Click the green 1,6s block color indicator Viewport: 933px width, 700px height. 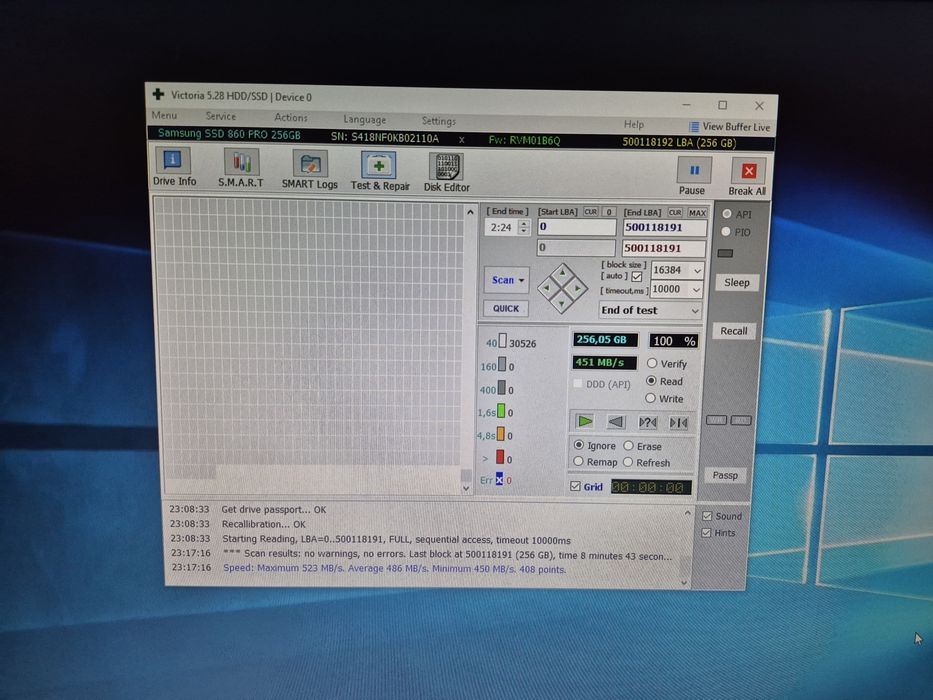click(x=501, y=411)
